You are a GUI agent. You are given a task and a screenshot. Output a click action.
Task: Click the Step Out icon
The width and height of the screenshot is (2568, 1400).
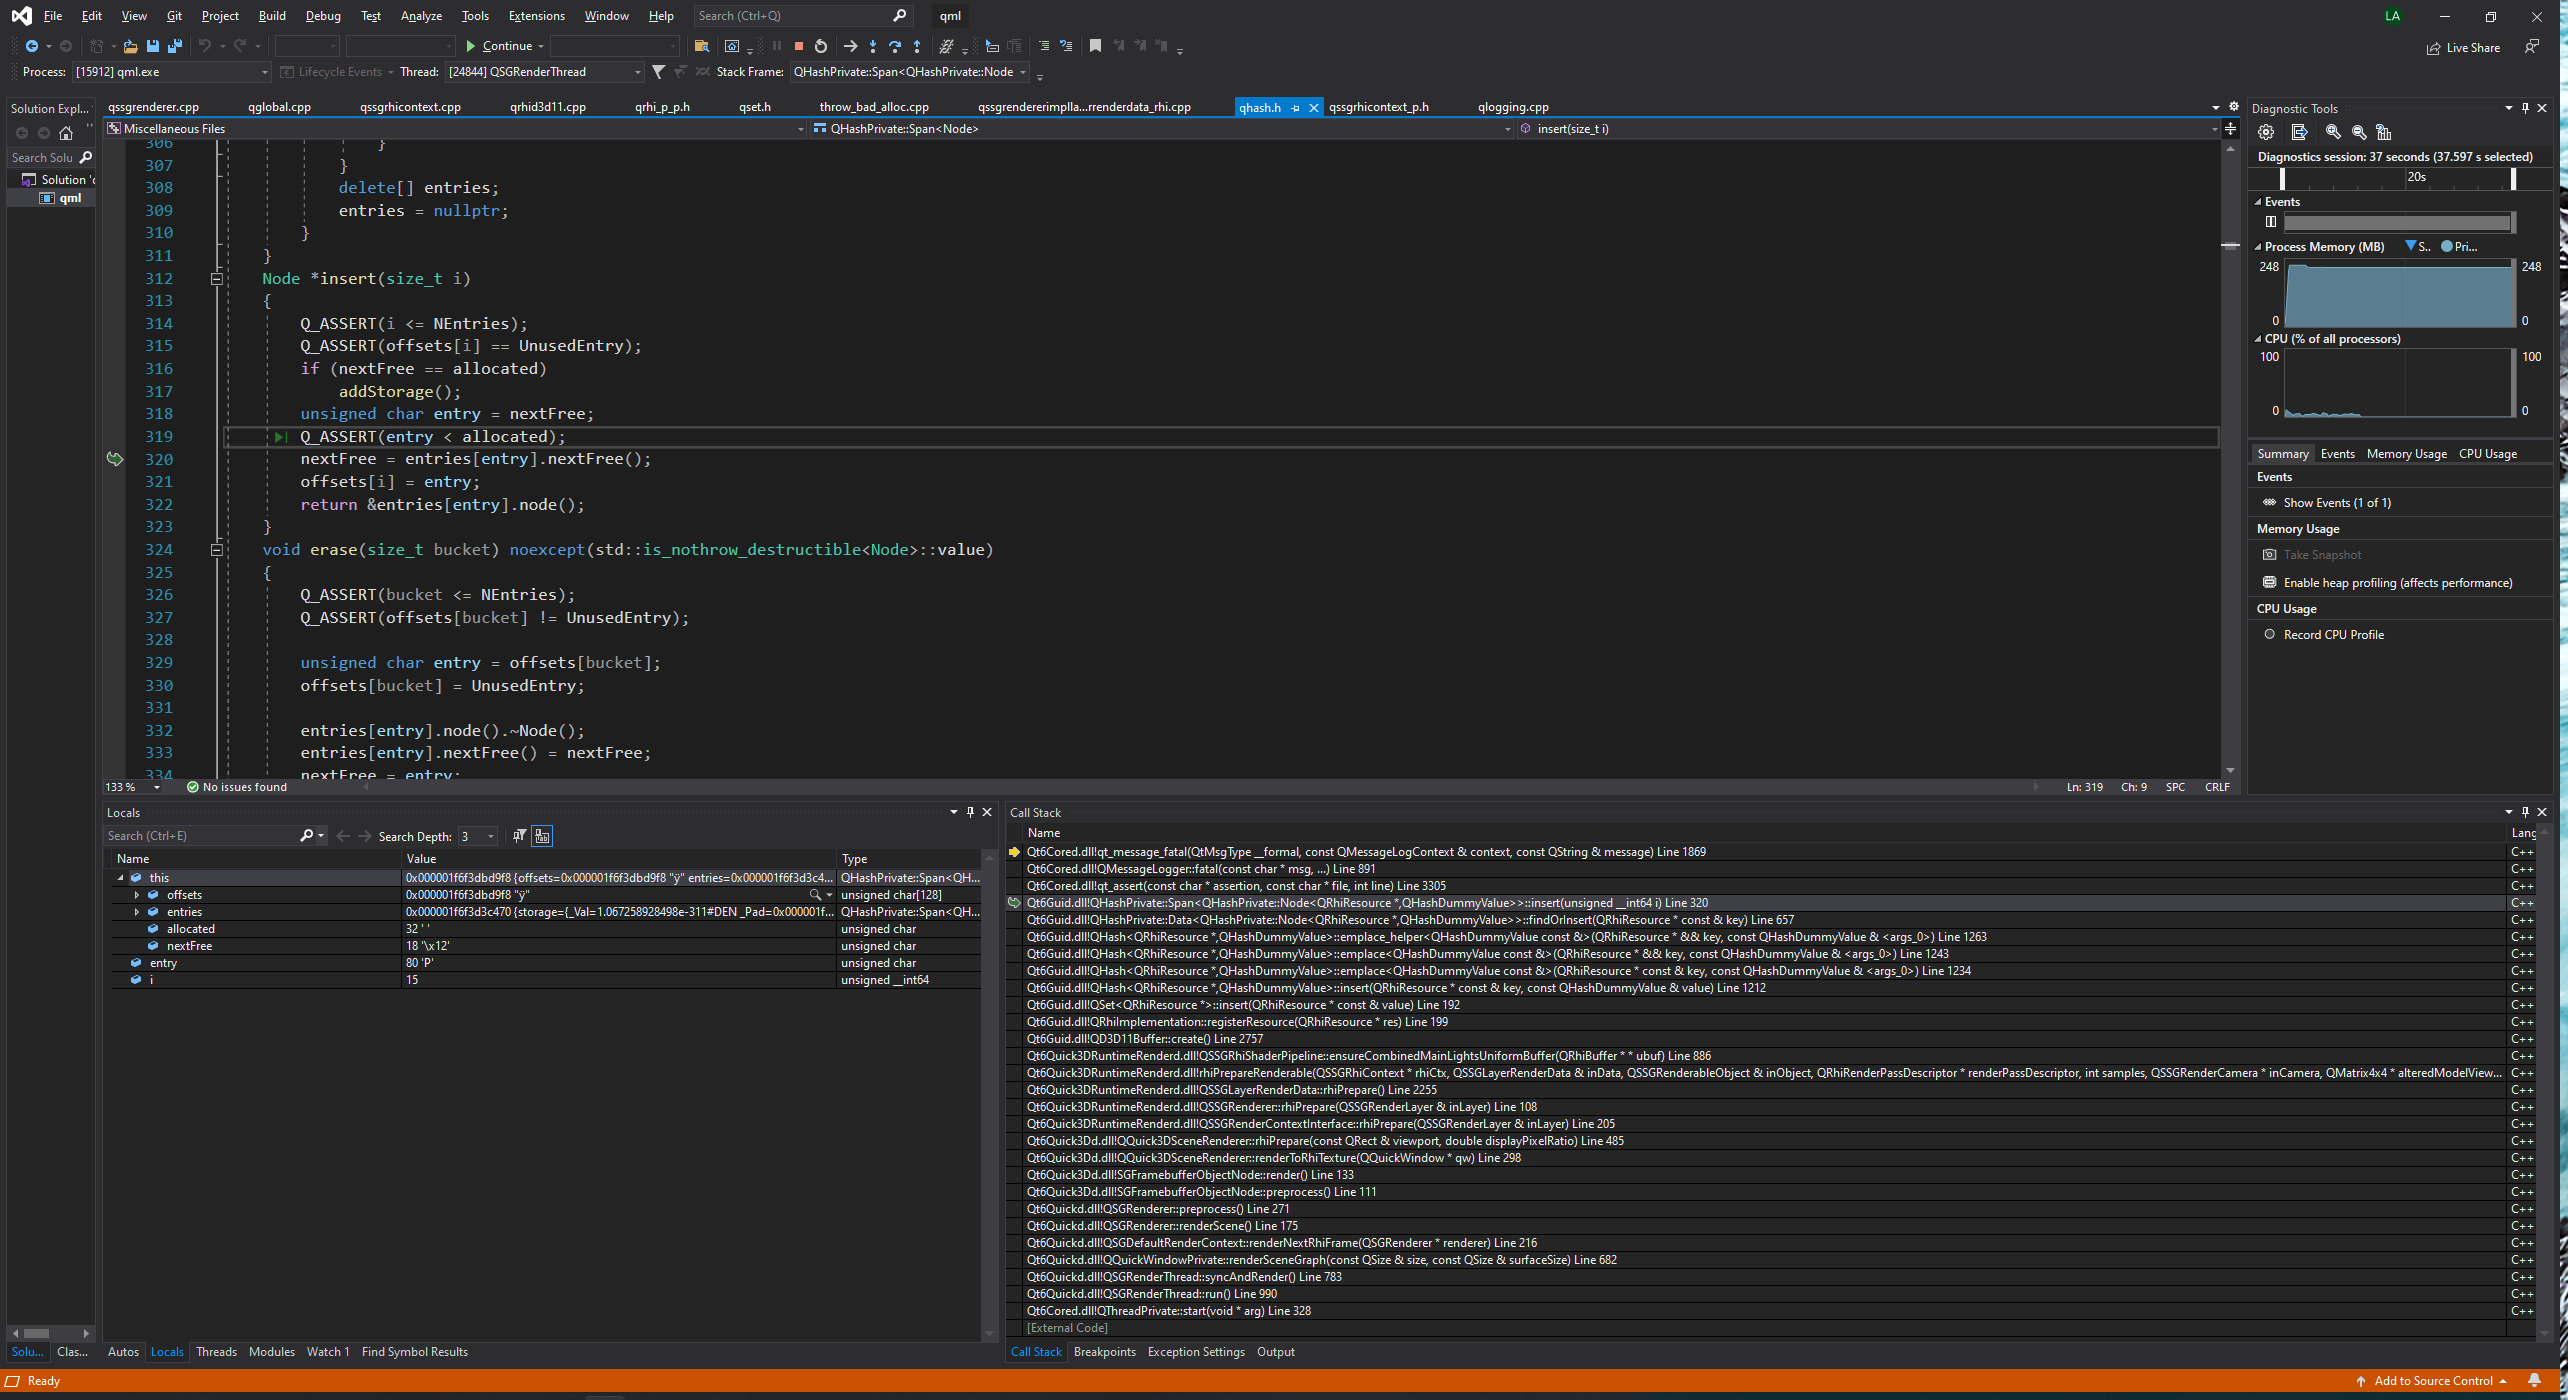pos(917,46)
